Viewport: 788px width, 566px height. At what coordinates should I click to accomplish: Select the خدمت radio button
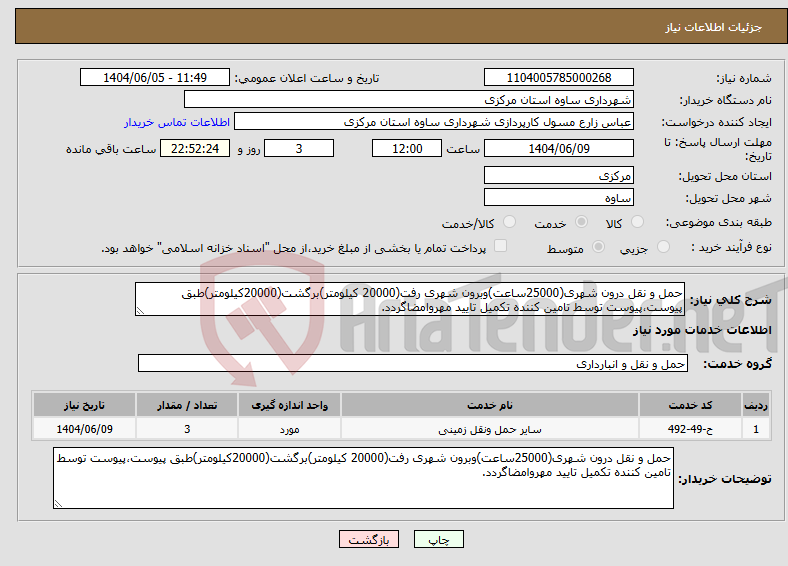581,222
